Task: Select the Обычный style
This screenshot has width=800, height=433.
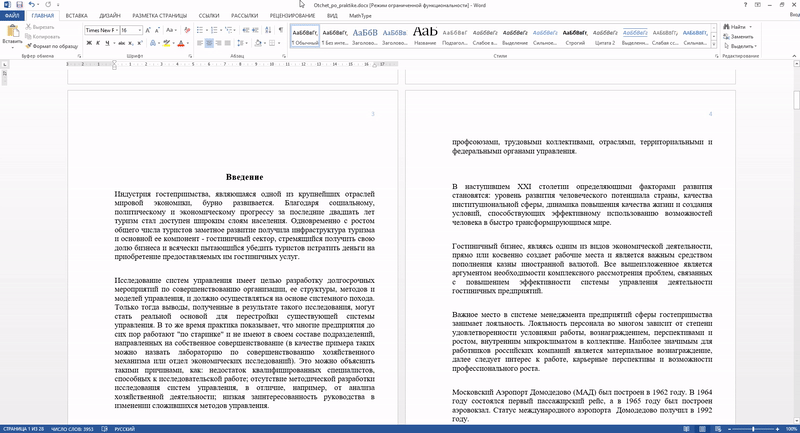Action: pyautogui.click(x=305, y=36)
